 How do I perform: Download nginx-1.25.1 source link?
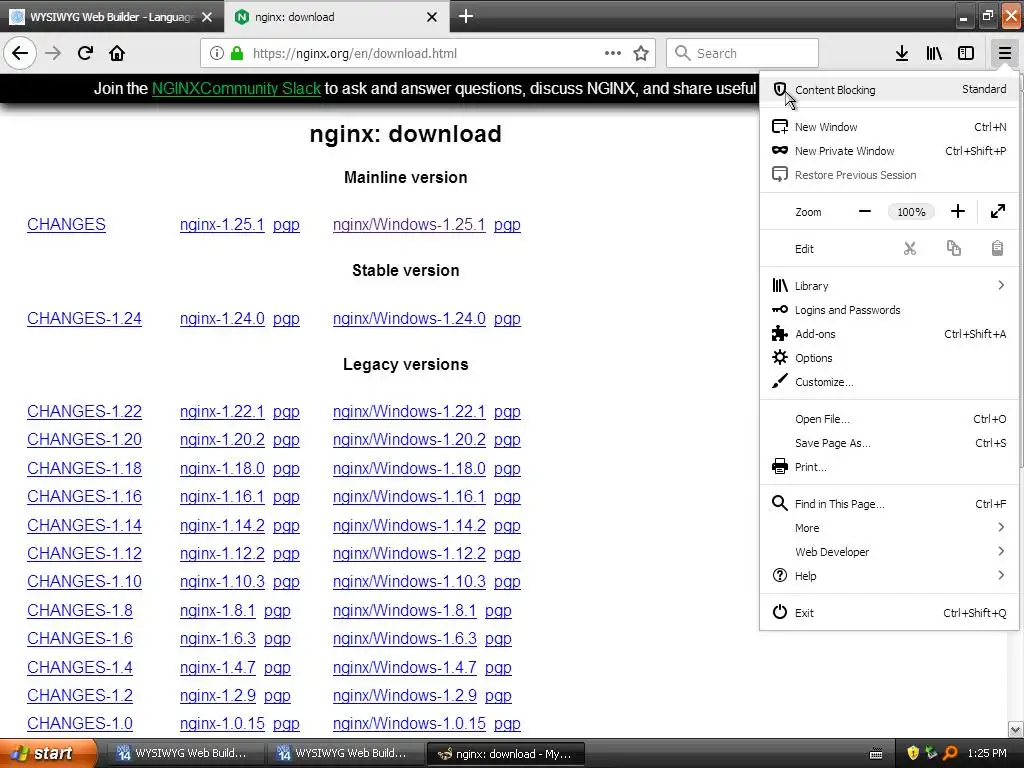pyautogui.click(x=222, y=225)
